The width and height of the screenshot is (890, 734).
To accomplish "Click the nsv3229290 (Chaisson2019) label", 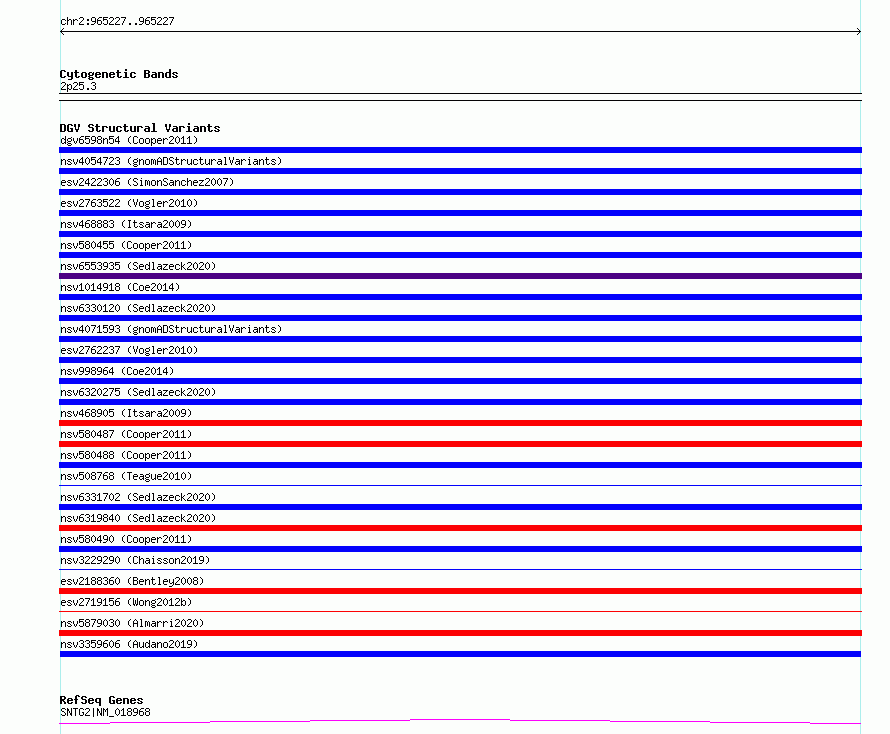I will [x=135, y=560].
